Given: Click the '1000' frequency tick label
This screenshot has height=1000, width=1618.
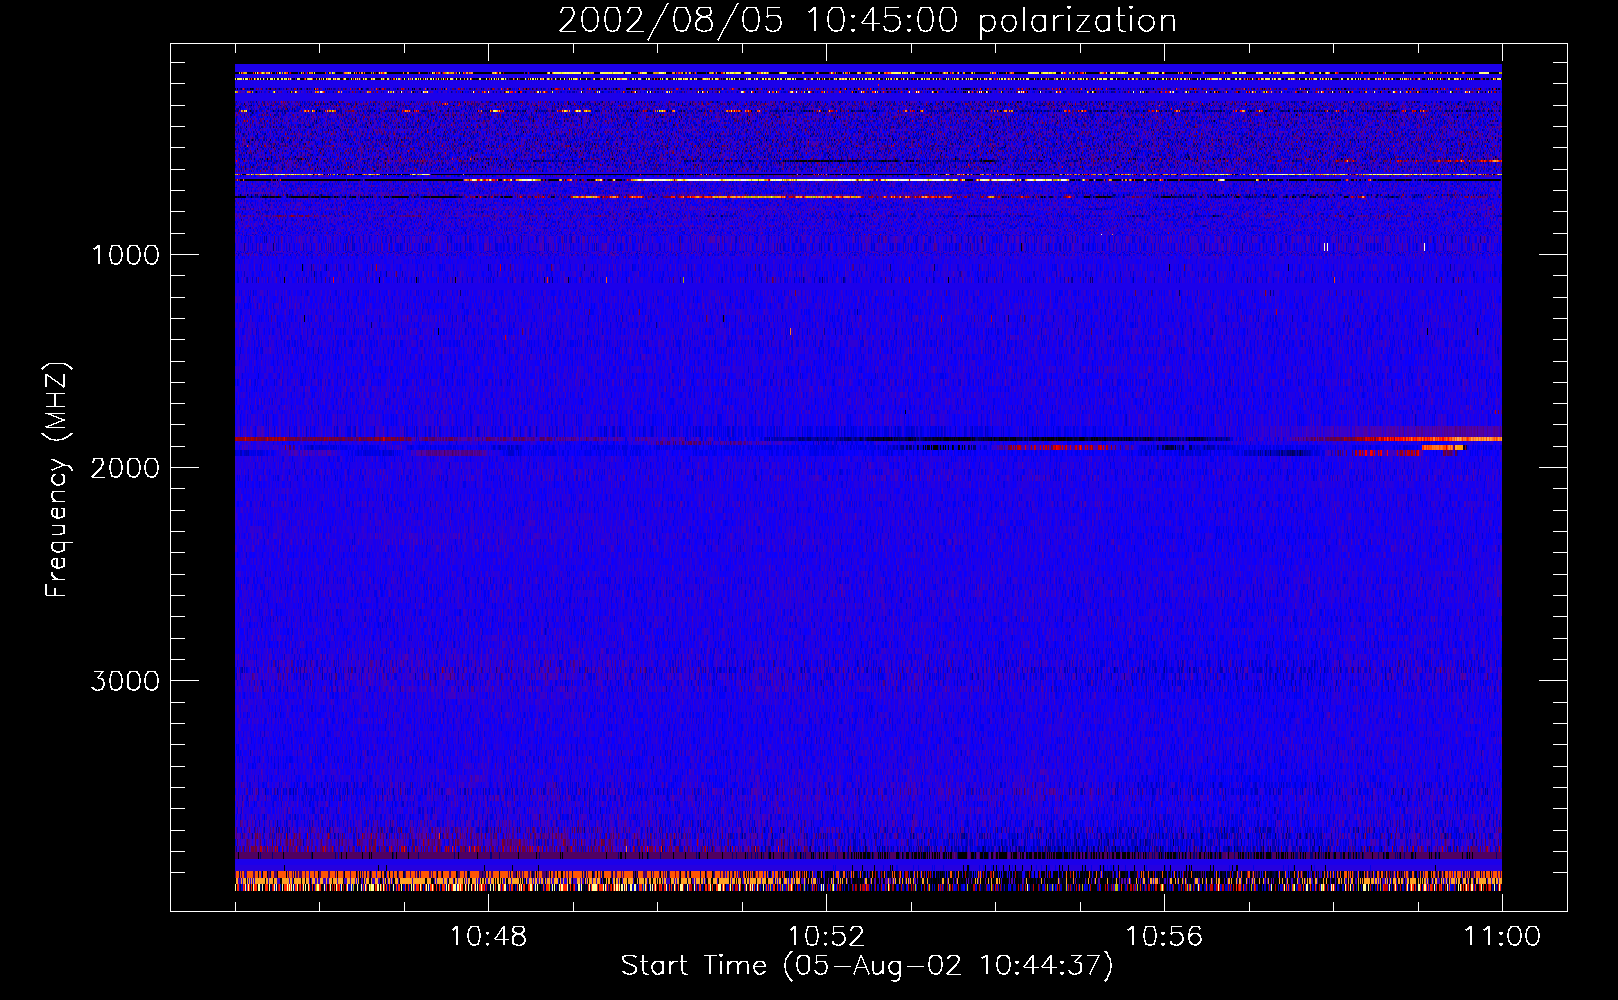Looking at the screenshot, I should tap(125, 255).
